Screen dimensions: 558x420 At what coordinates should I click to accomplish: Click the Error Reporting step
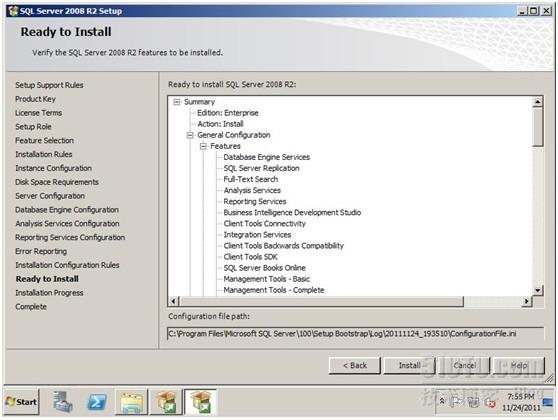[x=41, y=251]
